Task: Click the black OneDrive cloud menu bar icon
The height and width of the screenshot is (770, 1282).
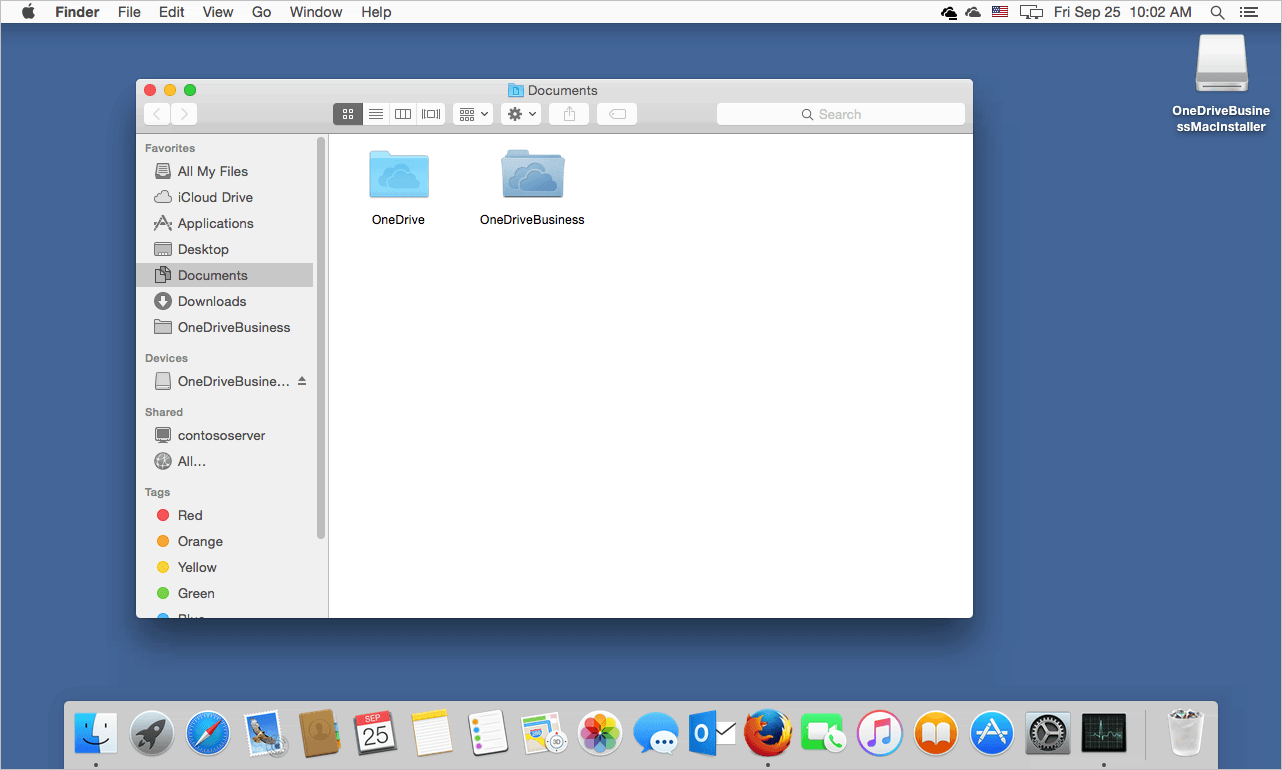Action: click(949, 12)
